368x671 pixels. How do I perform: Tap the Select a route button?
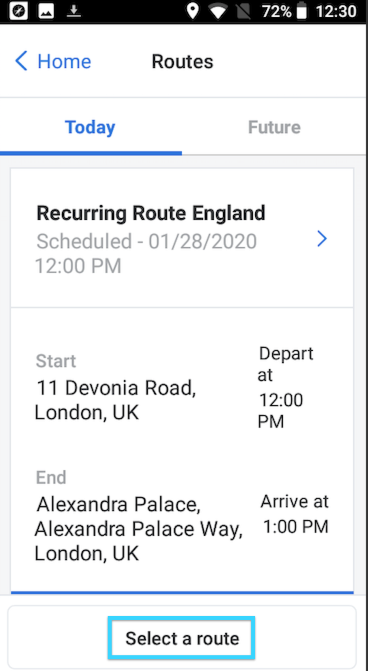(x=182, y=638)
